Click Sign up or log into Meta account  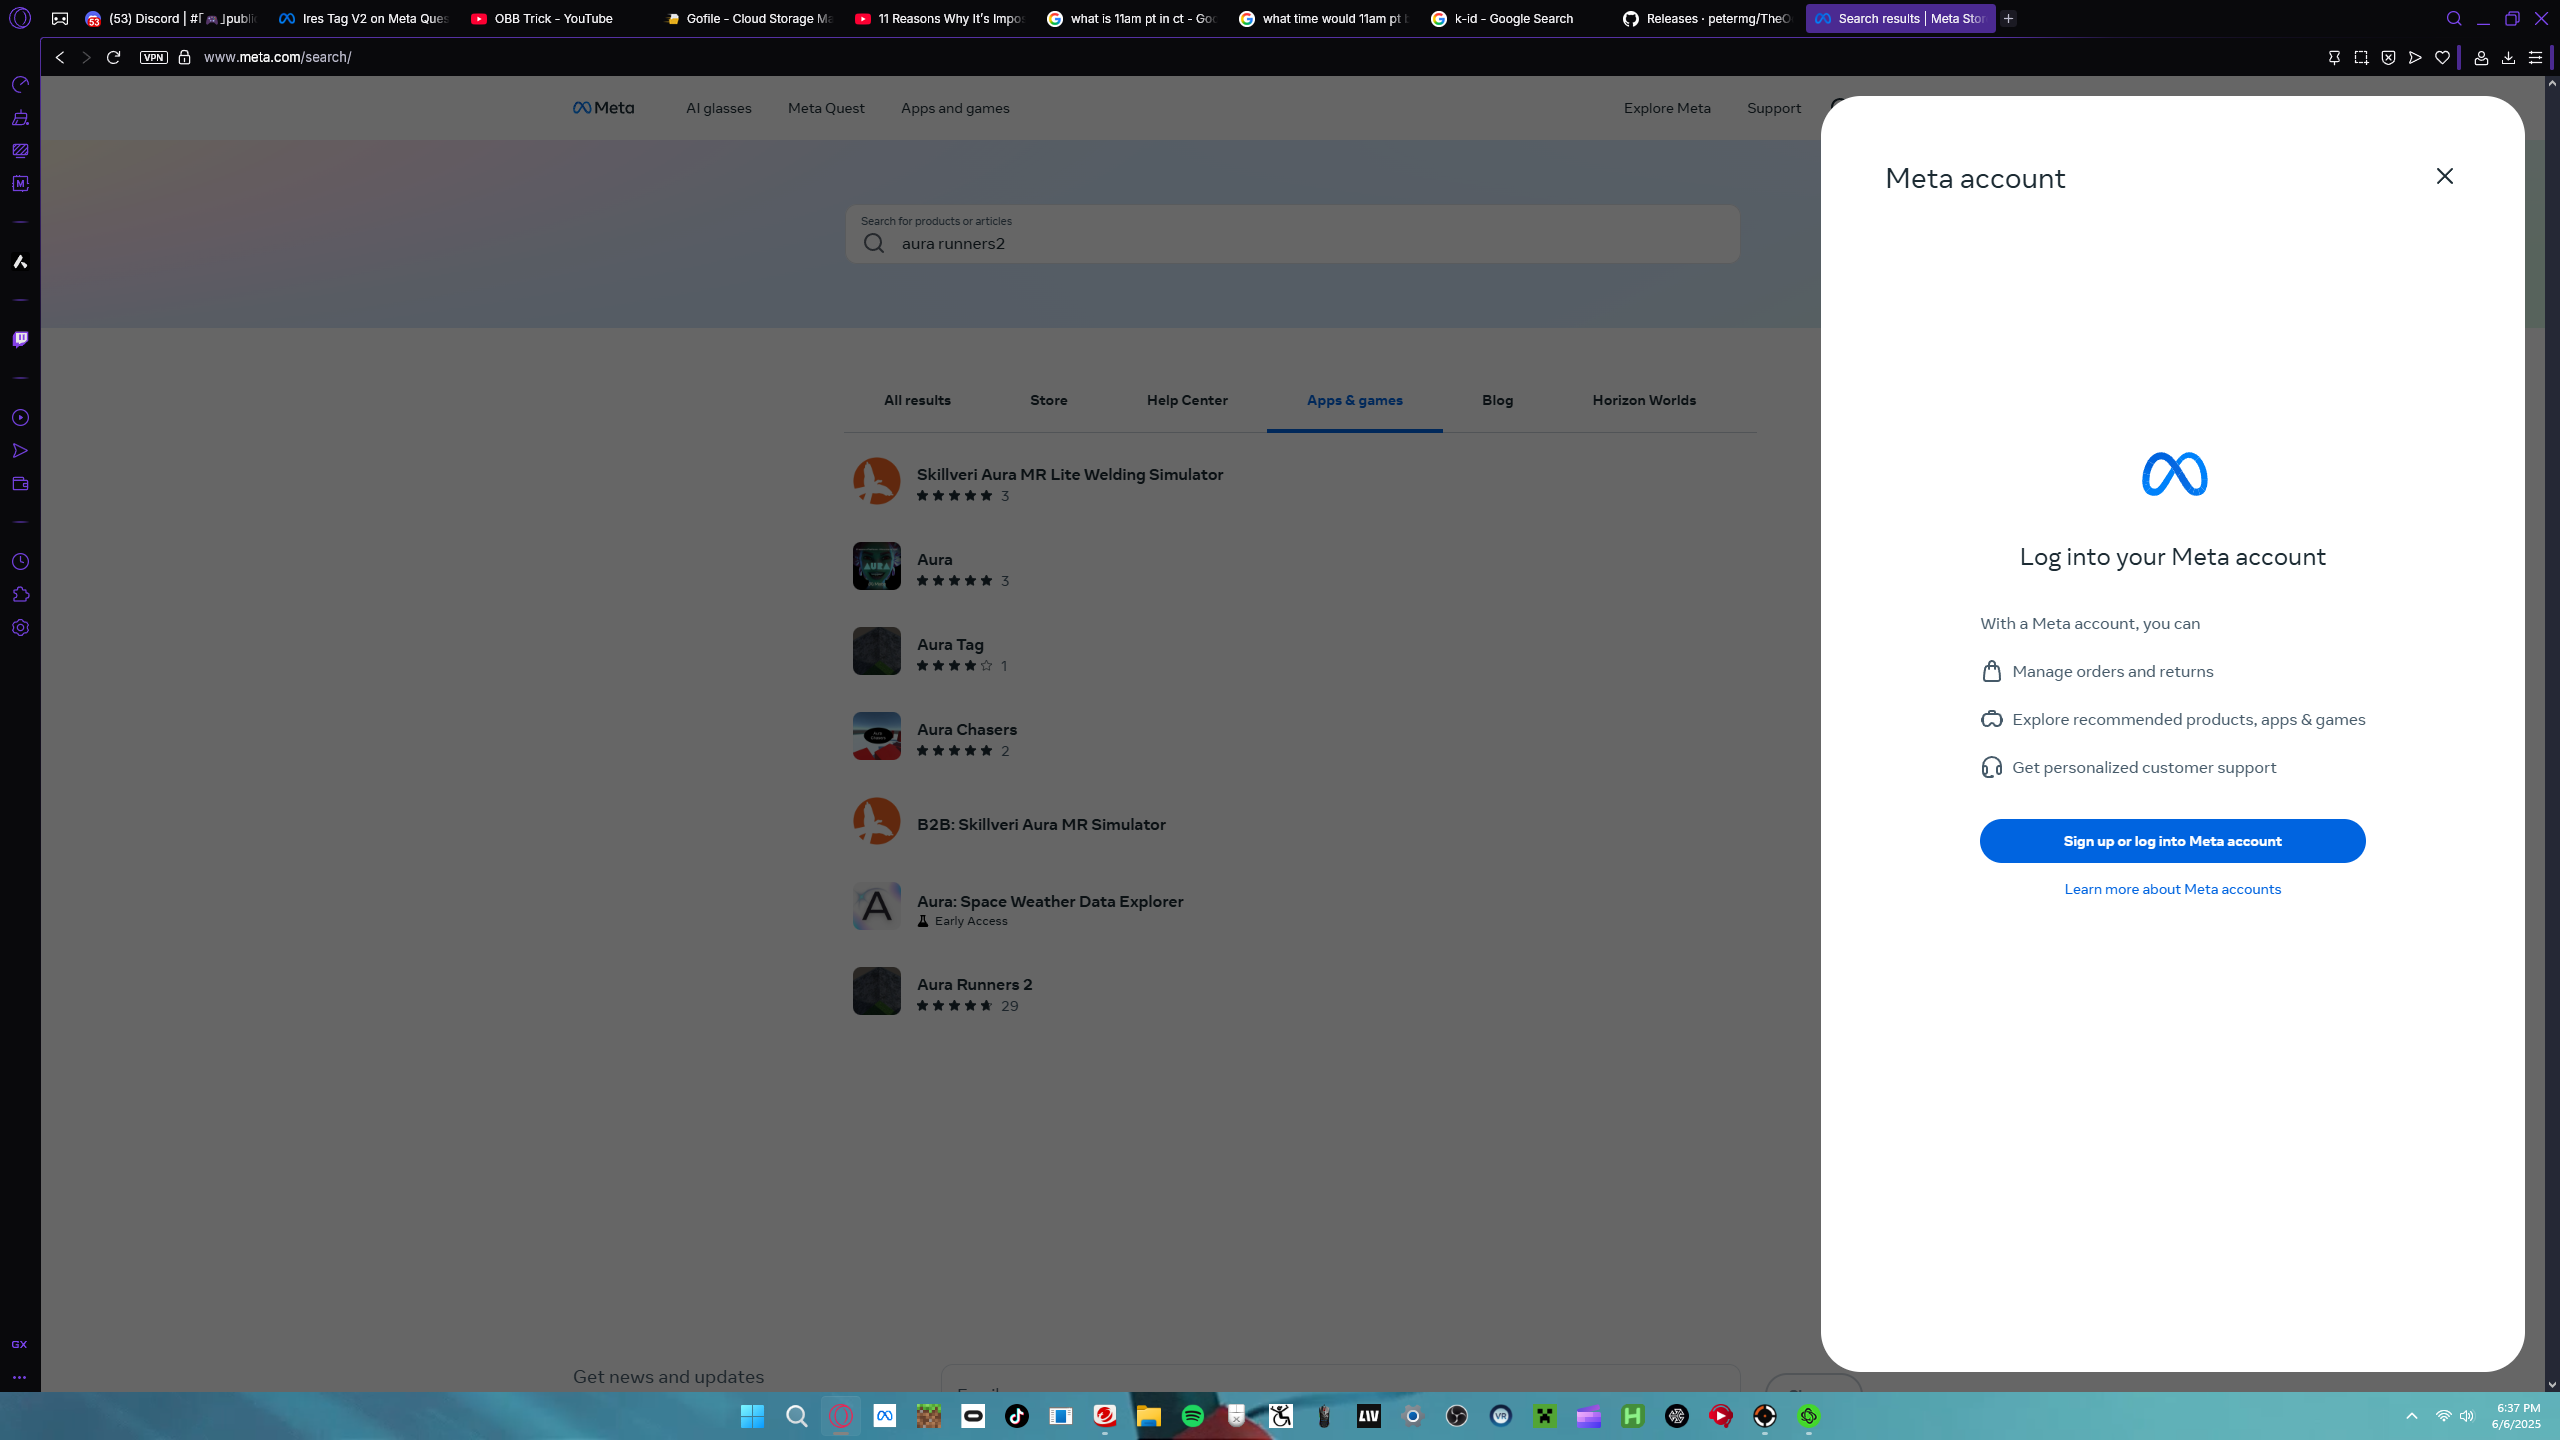[2172, 841]
